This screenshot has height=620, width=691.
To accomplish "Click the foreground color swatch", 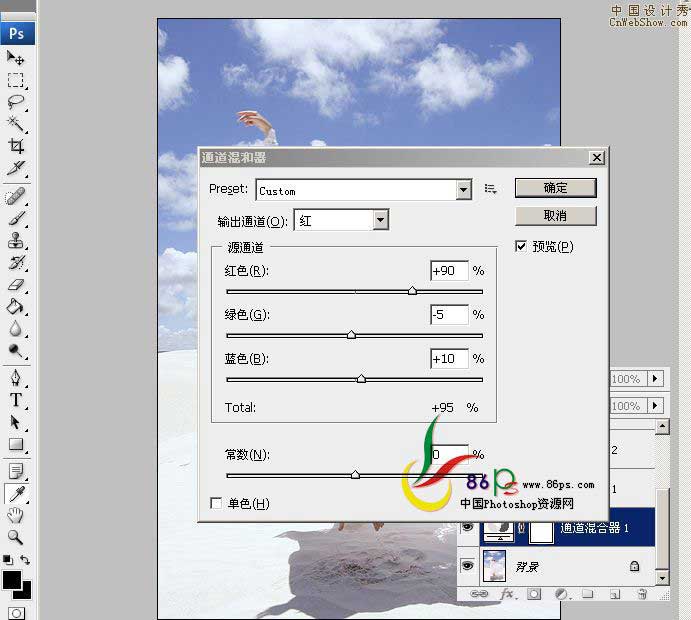I will click(x=12, y=580).
